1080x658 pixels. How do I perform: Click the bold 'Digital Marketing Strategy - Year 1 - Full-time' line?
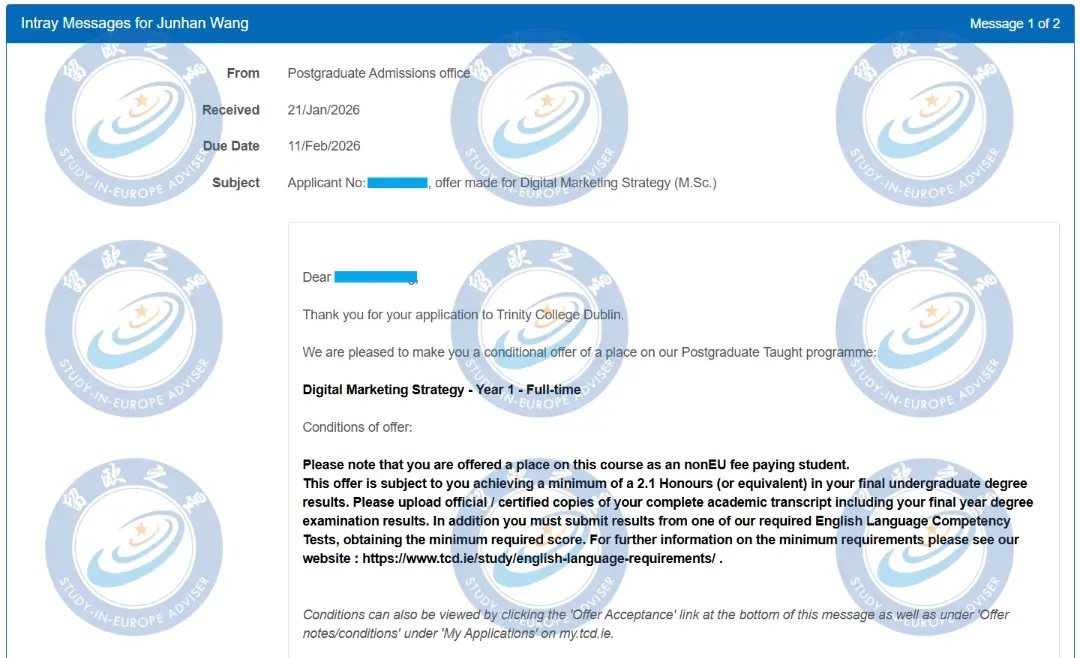(442, 390)
